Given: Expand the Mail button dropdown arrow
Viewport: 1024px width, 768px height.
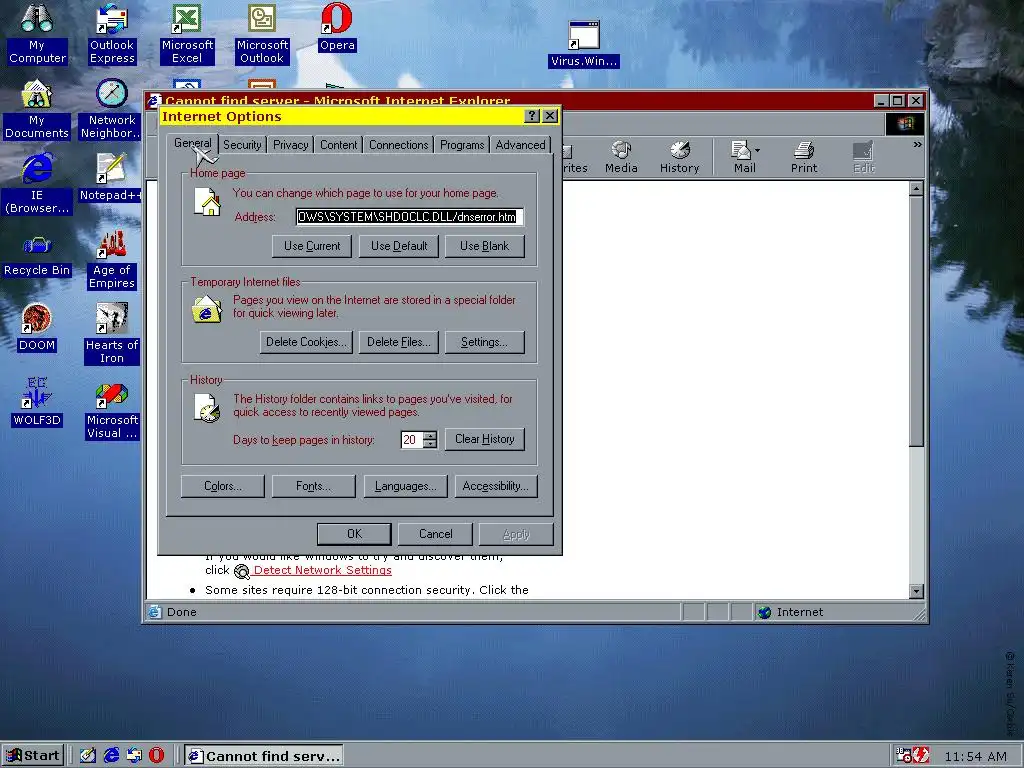Looking at the screenshot, I should point(758,151).
